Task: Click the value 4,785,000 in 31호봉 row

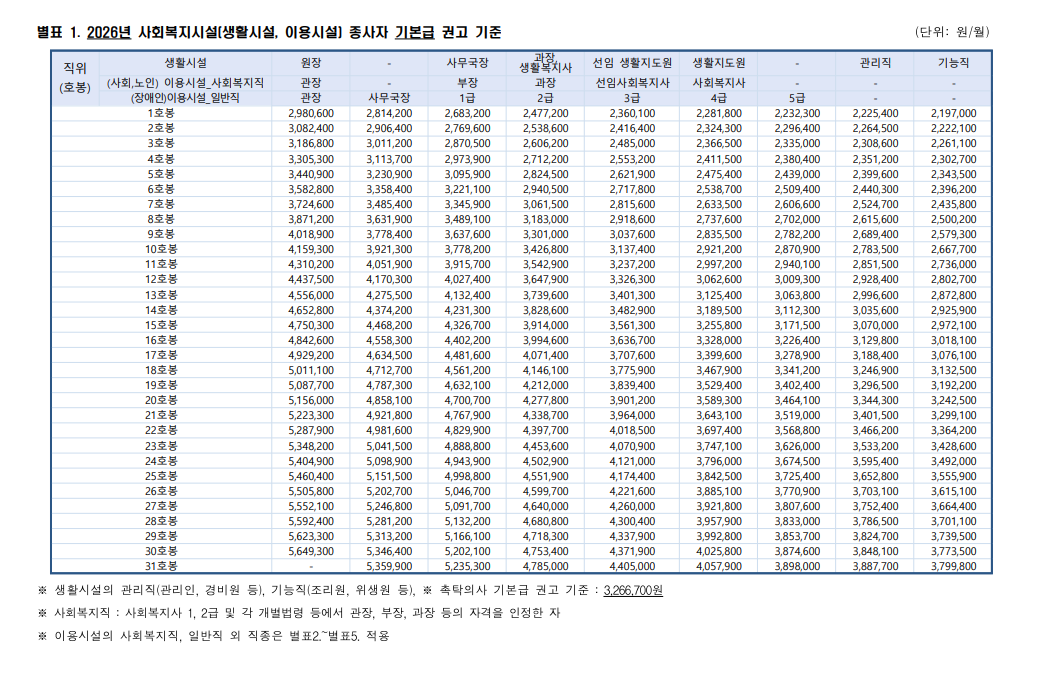Action: click(545, 566)
